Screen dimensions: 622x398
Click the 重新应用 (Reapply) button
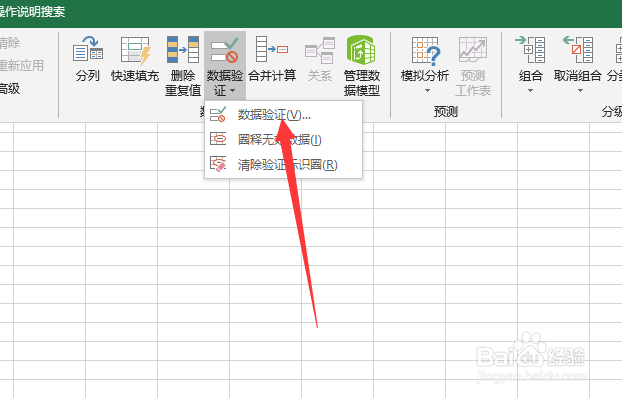(x=21, y=65)
